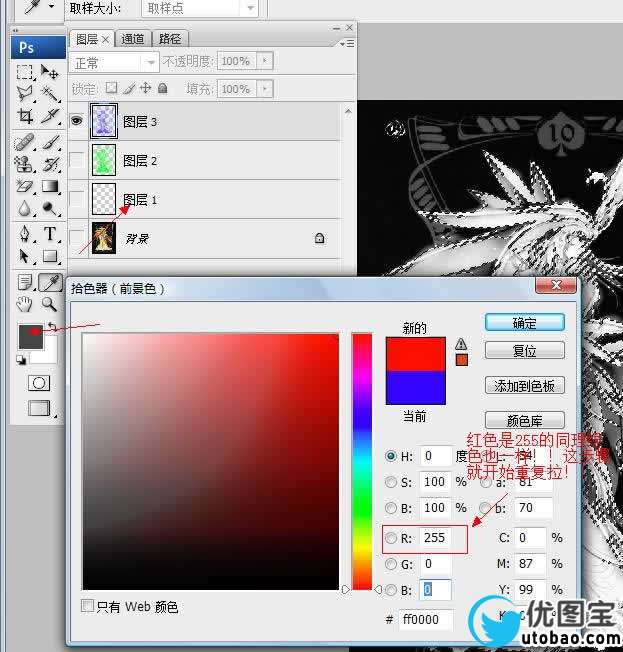The width and height of the screenshot is (623, 652).
Task: Click the 图层 3 layer thumbnail
Action: point(104,121)
